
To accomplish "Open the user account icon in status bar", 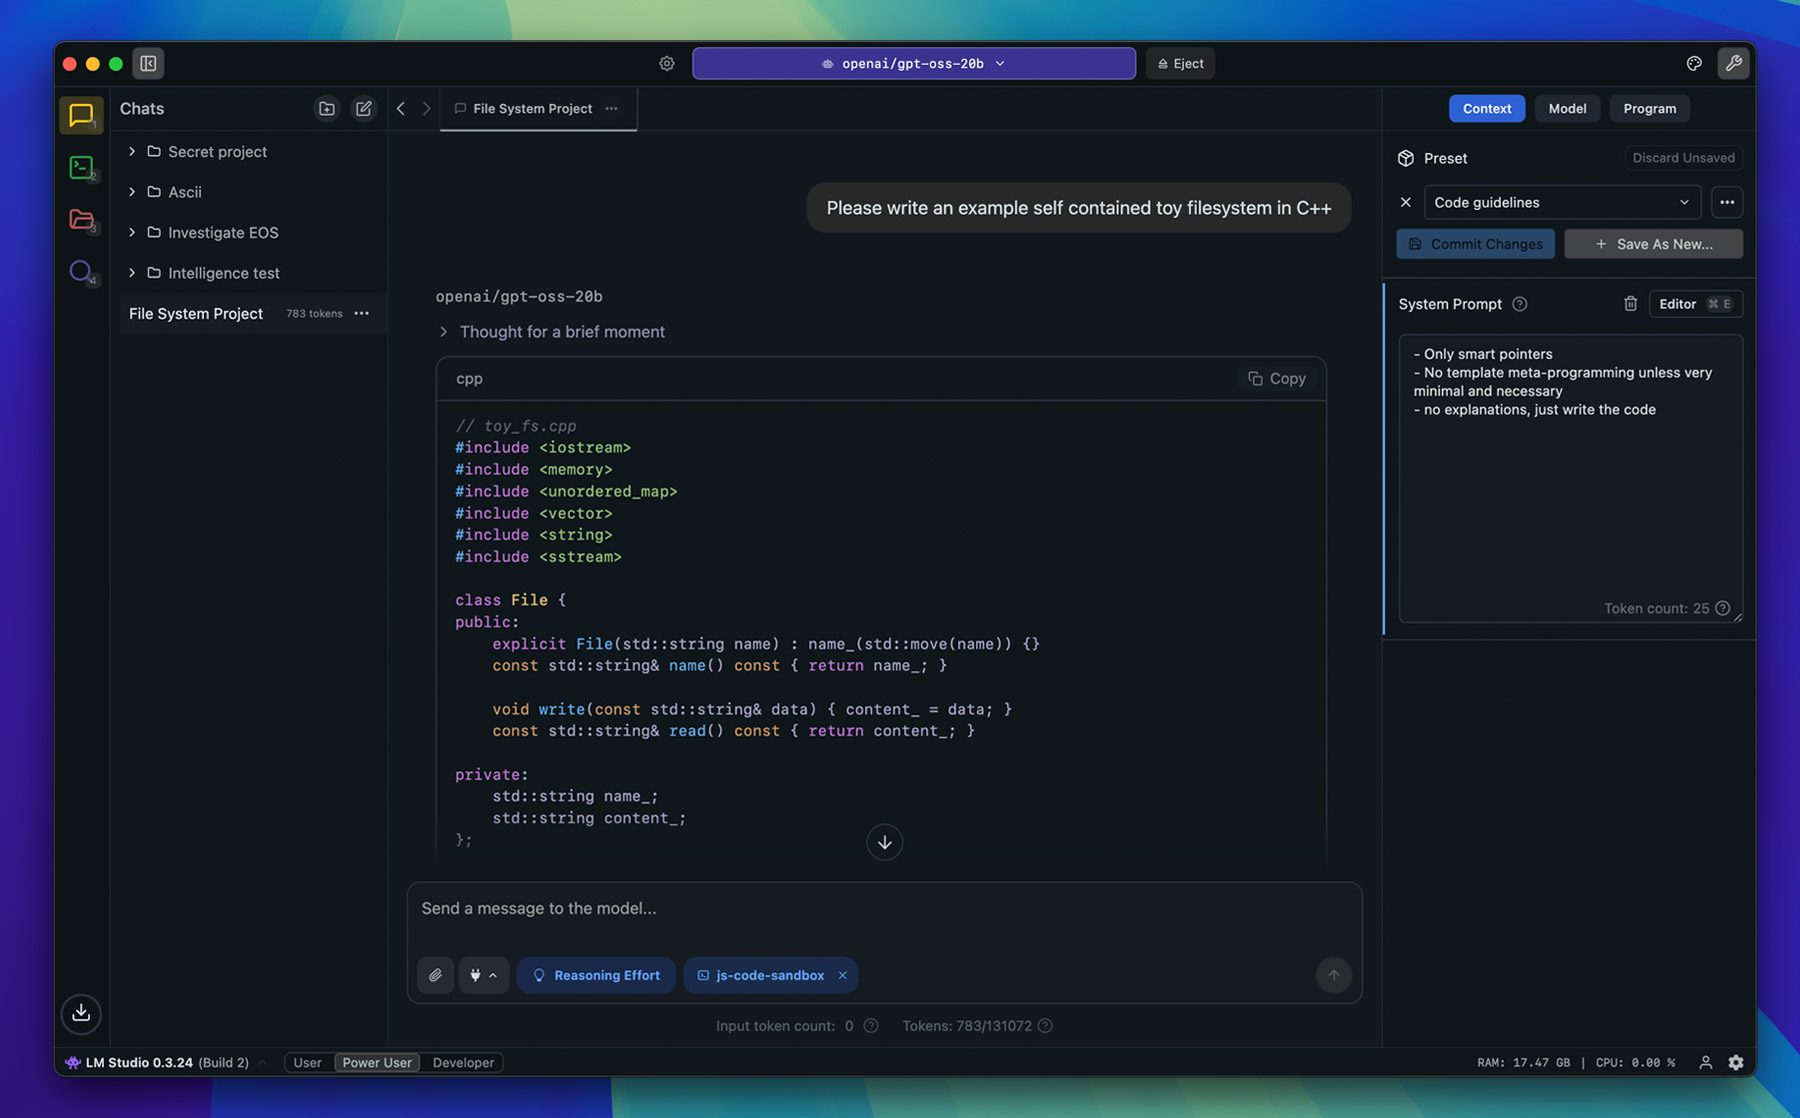I will tap(1706, 1062).
